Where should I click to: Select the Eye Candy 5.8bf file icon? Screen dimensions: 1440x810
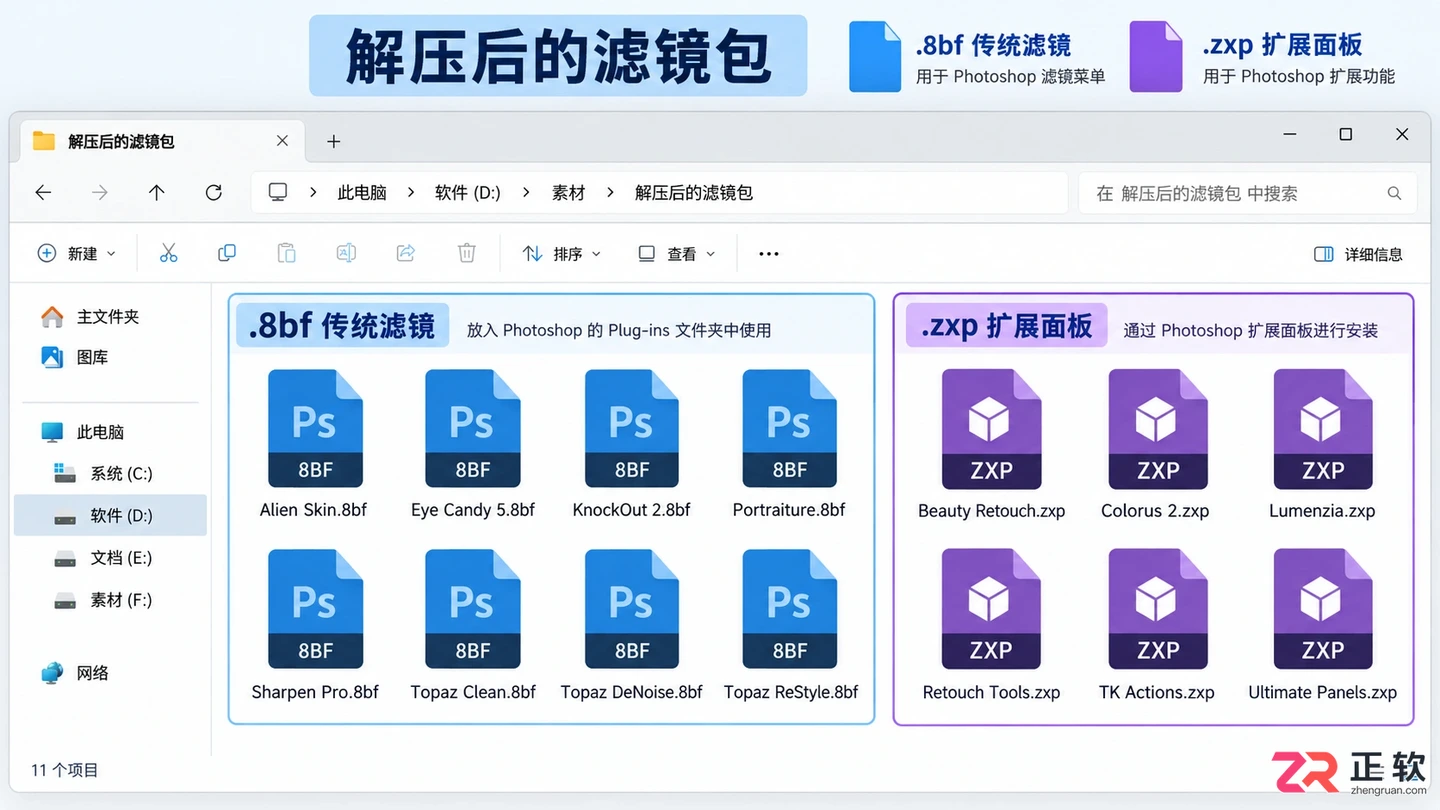pyautogui.click(x=472, y=429)
